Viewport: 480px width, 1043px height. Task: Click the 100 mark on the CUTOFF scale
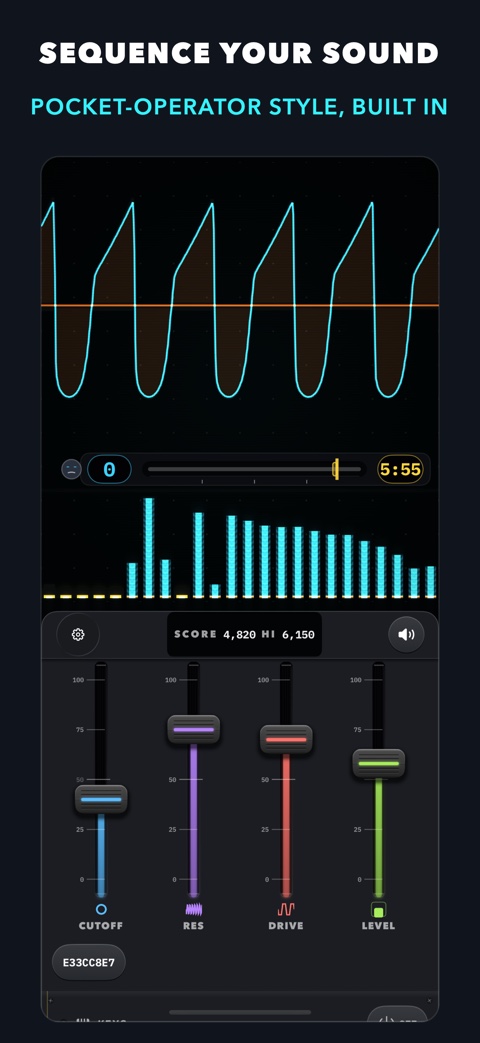point(78,680)
